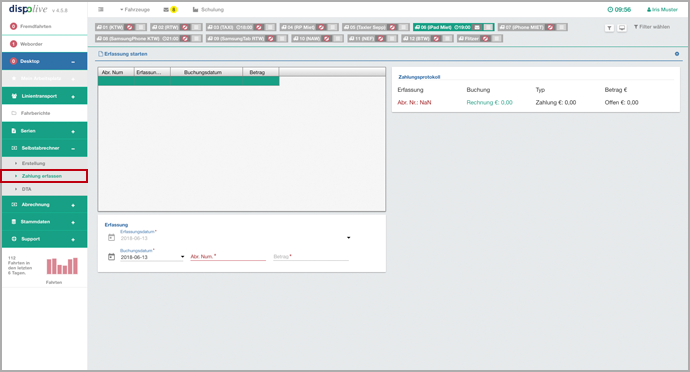
Task: Click Filter wählen
Action: 652,27
